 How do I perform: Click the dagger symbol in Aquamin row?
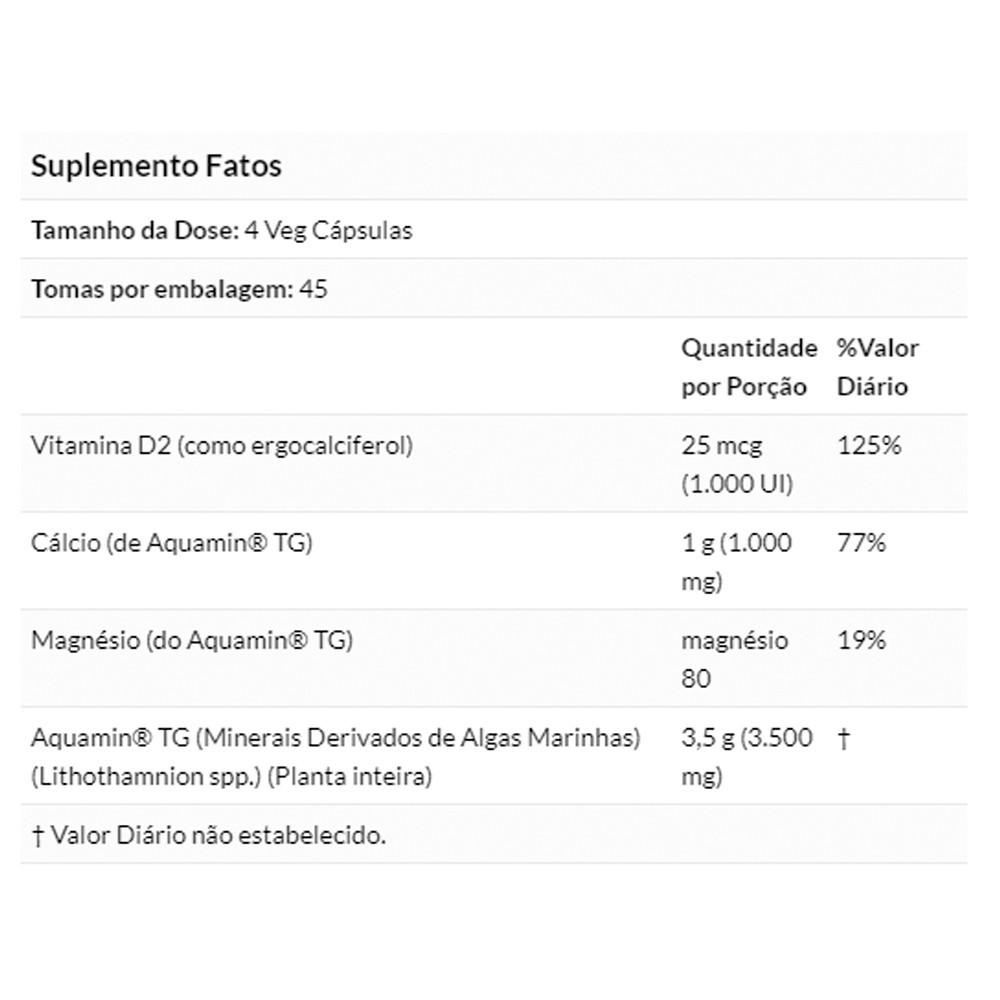843,738
